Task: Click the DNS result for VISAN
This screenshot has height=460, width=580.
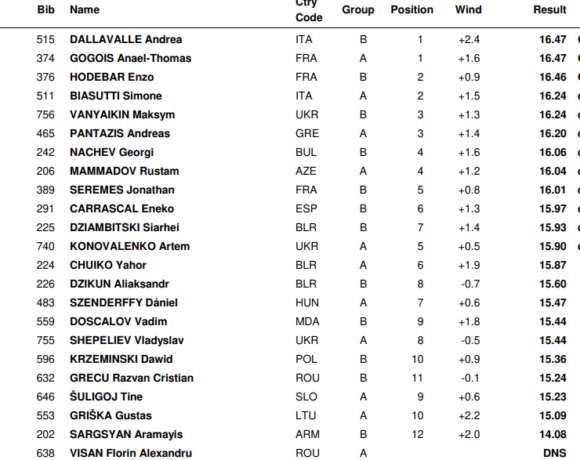Action: tap(554, 453)
